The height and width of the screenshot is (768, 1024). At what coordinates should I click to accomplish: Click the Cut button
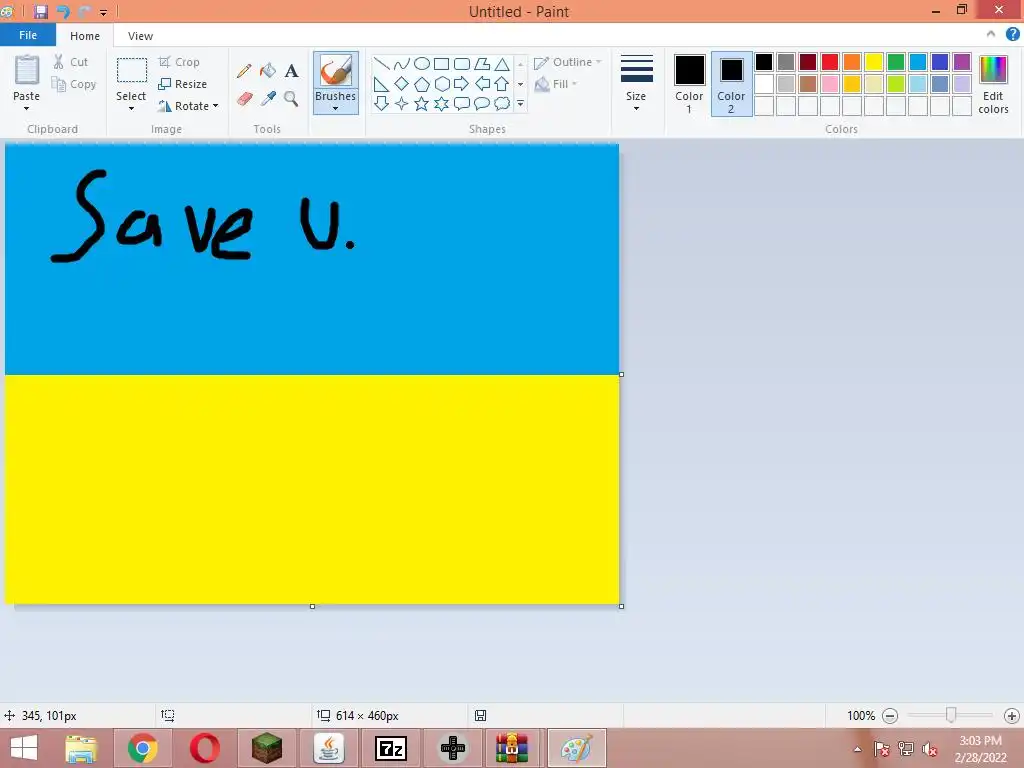(x=71, y=62)
